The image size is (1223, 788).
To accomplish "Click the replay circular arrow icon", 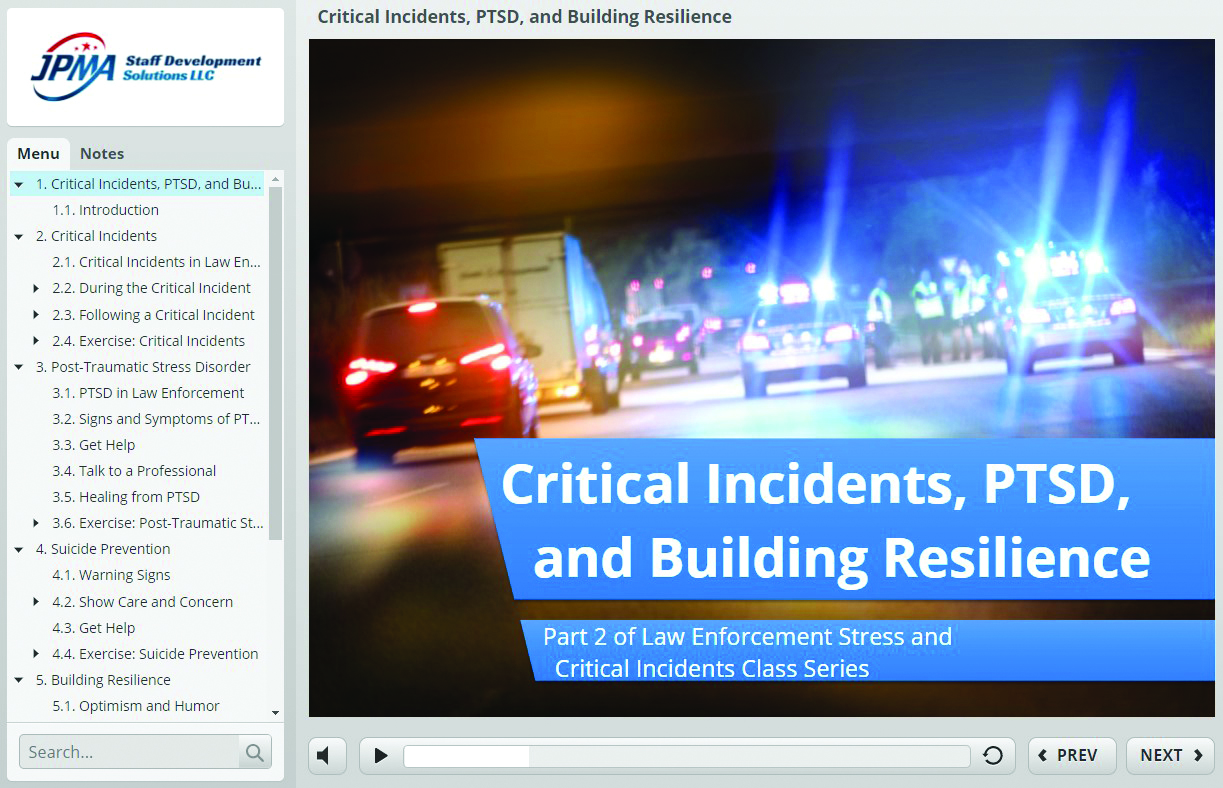I will (993, 756).
